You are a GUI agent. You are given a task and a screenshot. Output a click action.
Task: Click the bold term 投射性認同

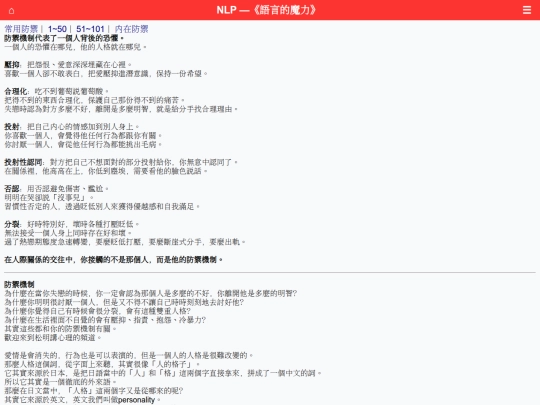click(23, 162)
